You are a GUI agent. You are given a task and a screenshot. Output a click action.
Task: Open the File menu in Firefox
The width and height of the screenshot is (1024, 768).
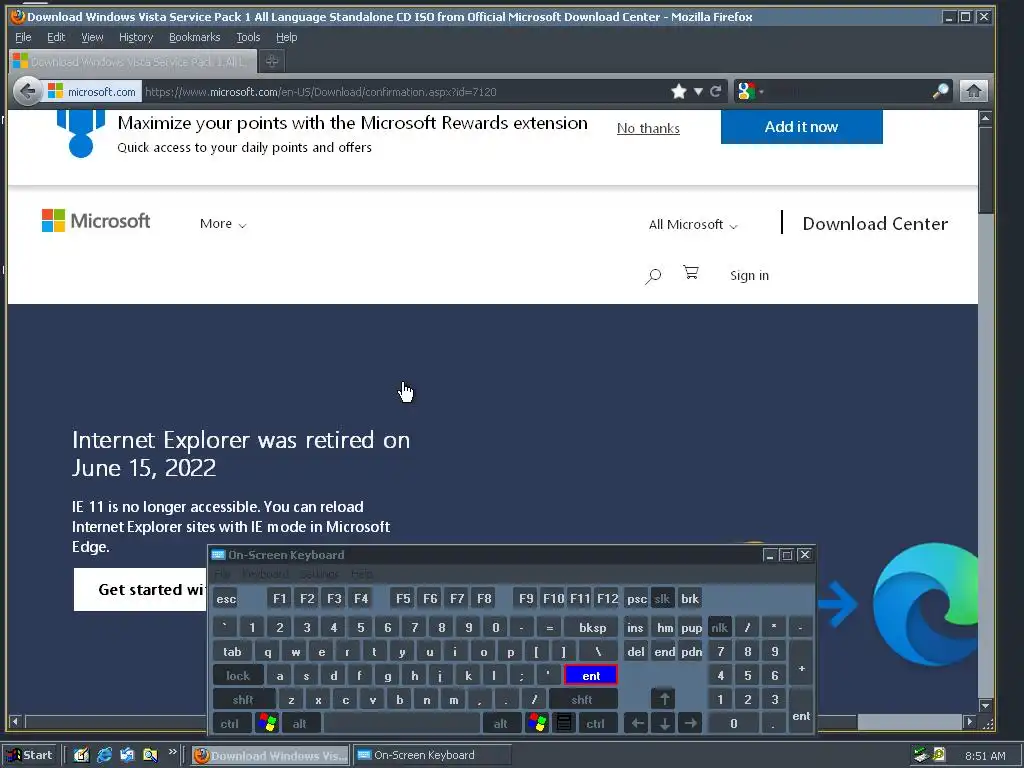23,37
